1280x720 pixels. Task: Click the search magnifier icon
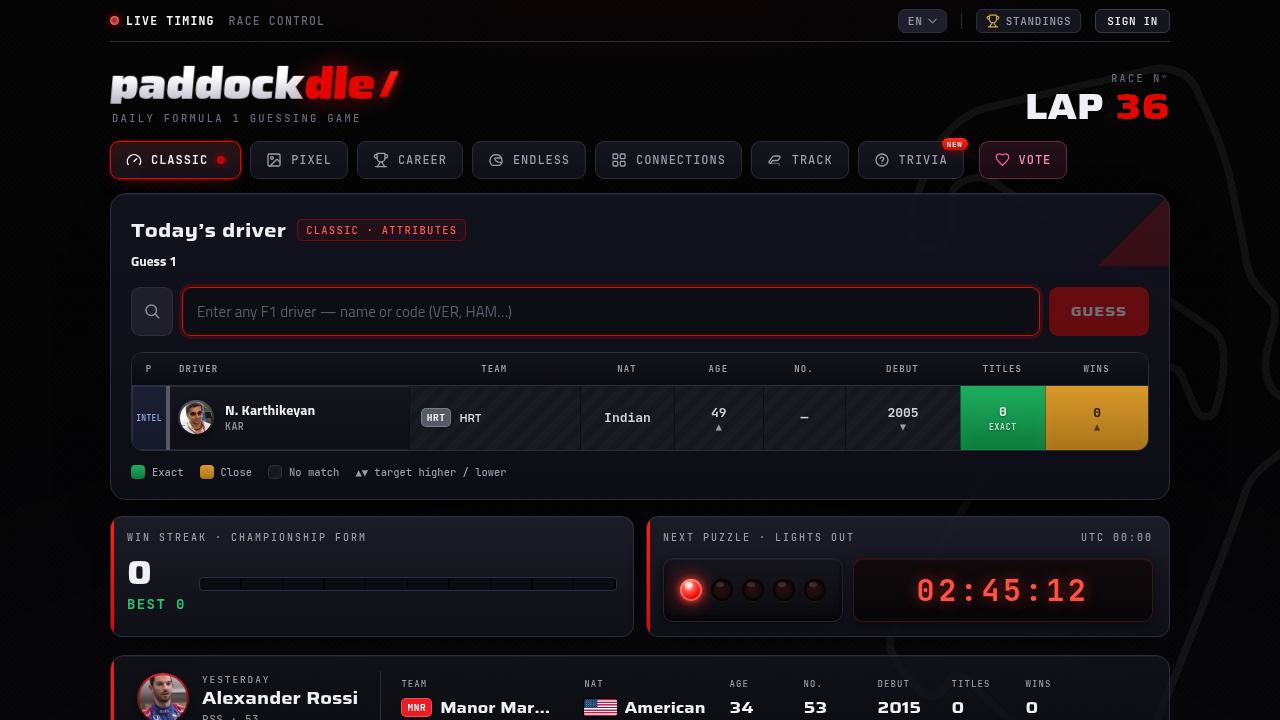(152, 312)
